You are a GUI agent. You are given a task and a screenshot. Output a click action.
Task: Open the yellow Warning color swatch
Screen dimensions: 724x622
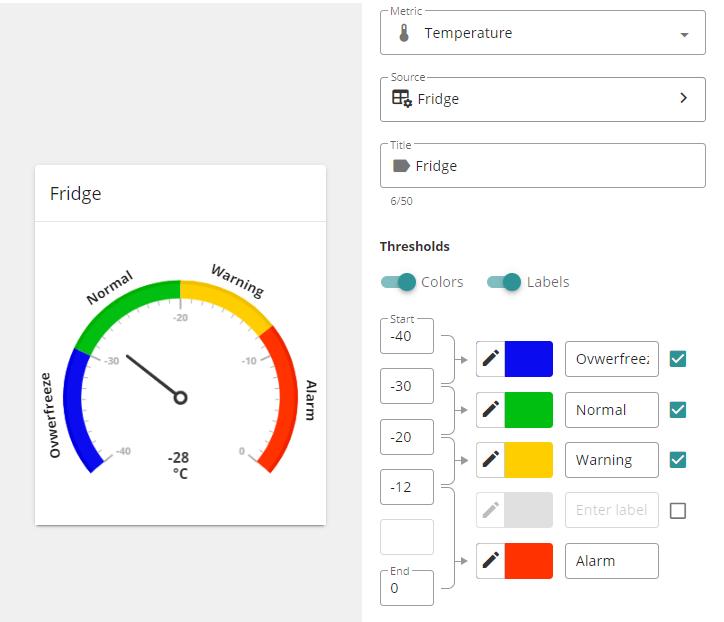click(529, 460)
